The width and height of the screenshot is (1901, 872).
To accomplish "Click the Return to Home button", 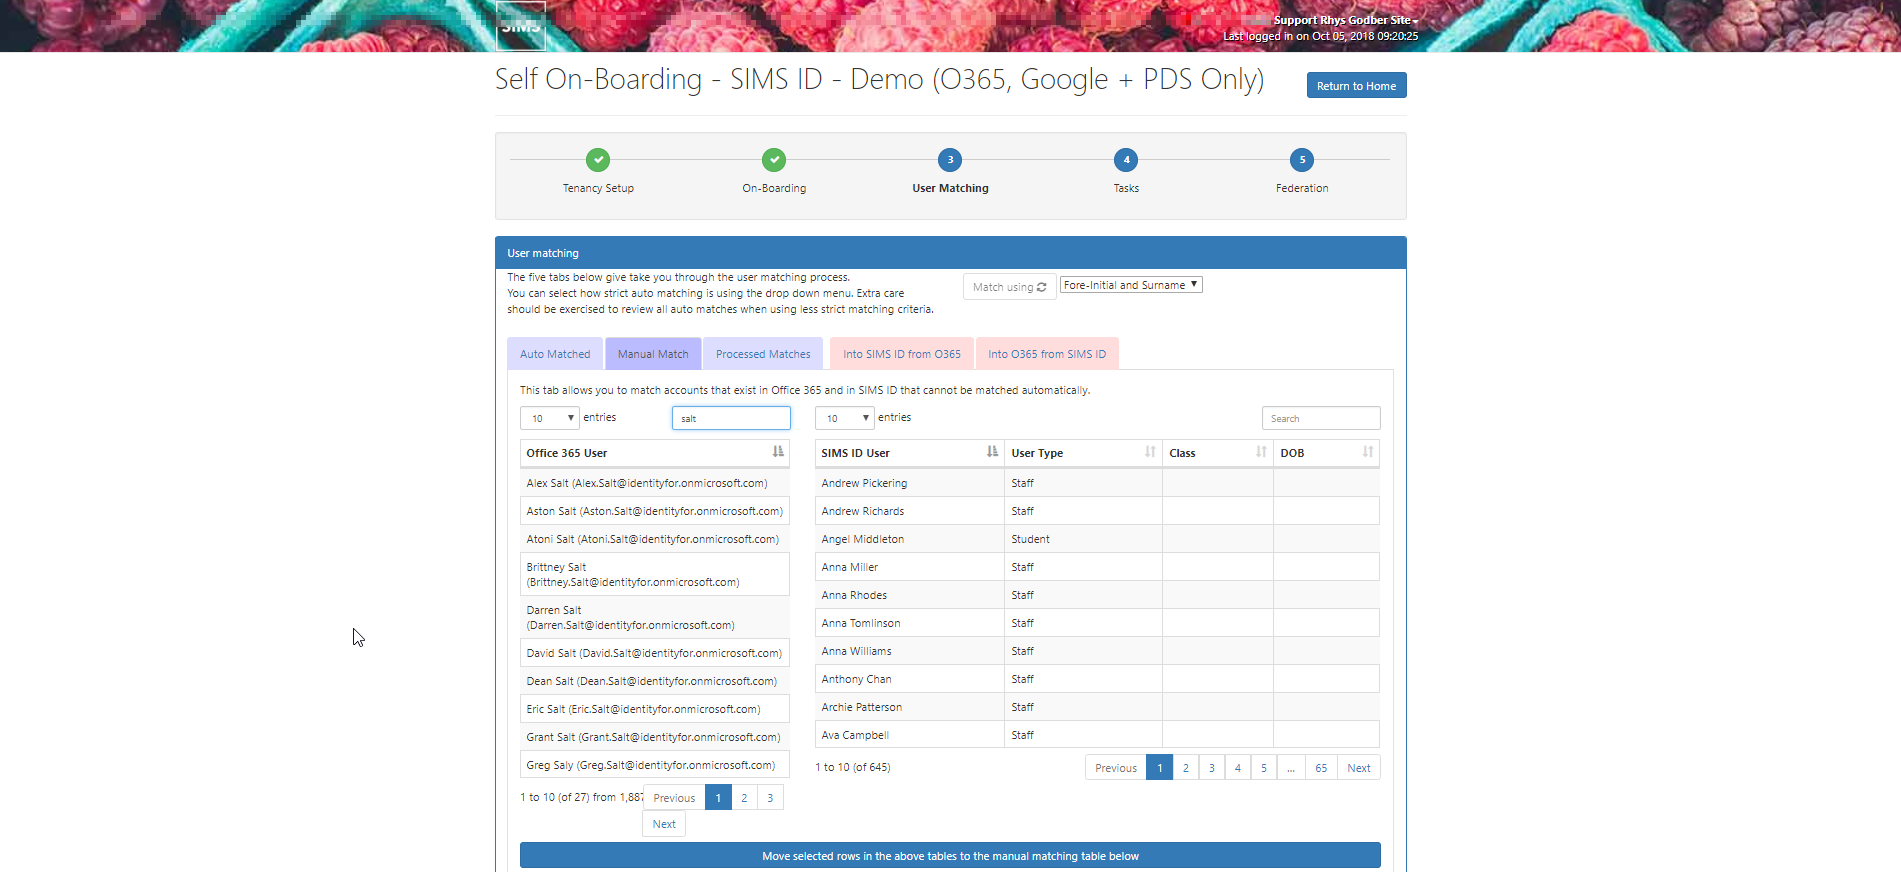I will 1356,85.
